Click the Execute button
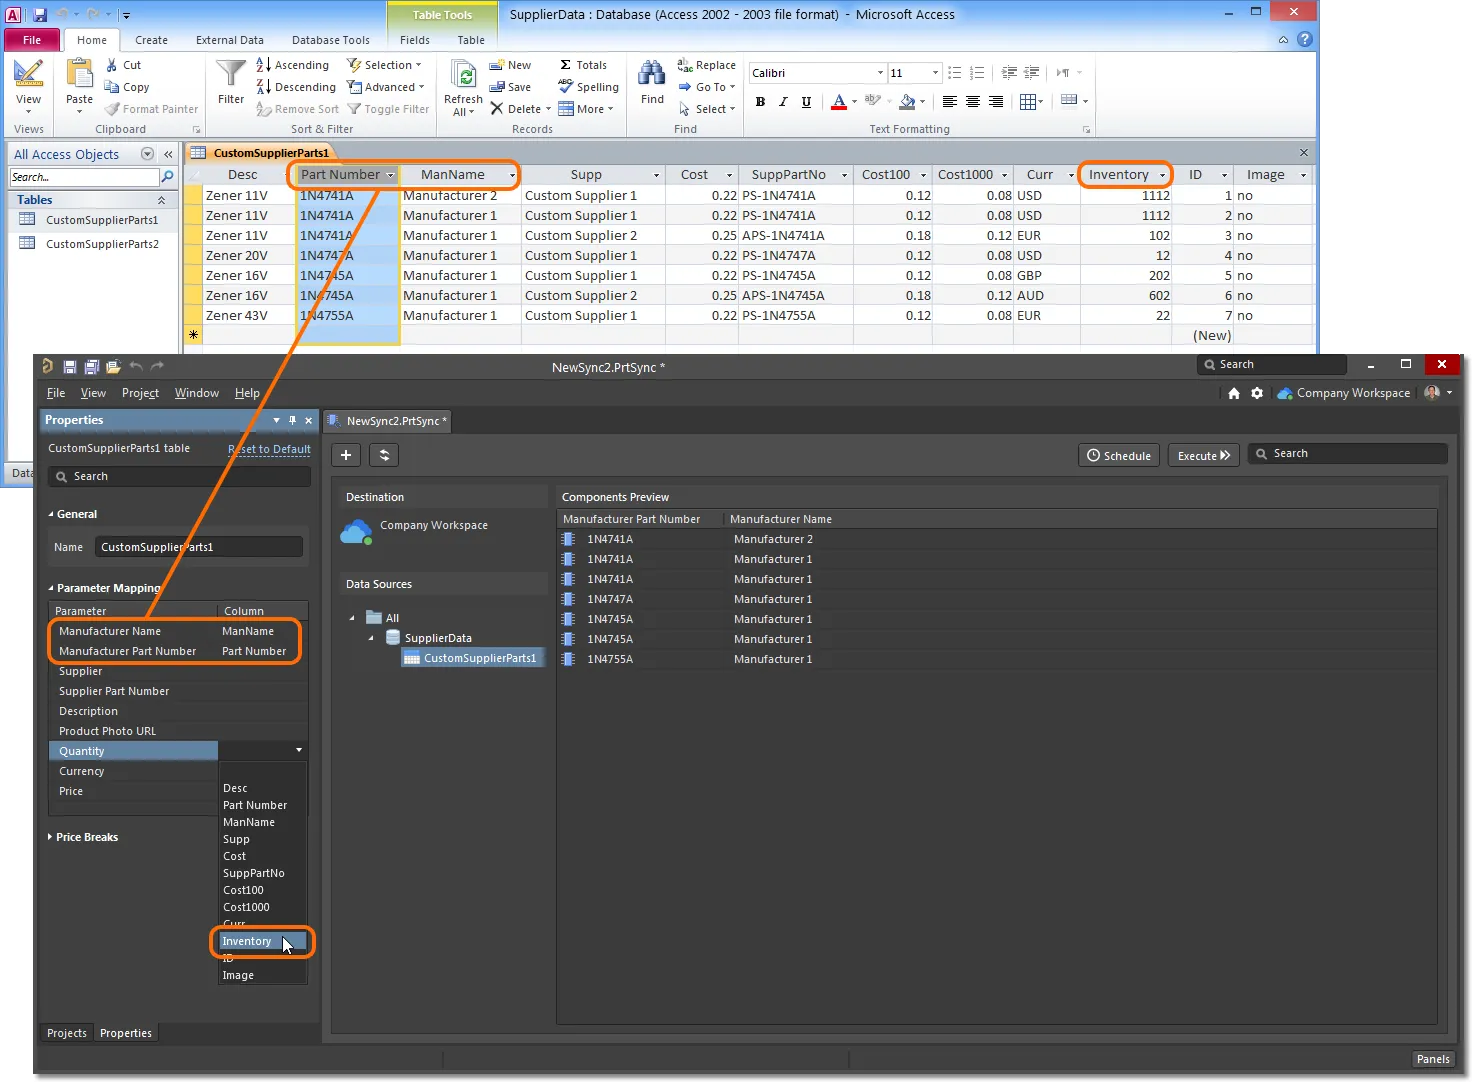Image resolution: width=1472 pixels, height=1082 pixels. [x=1204, y=455]
